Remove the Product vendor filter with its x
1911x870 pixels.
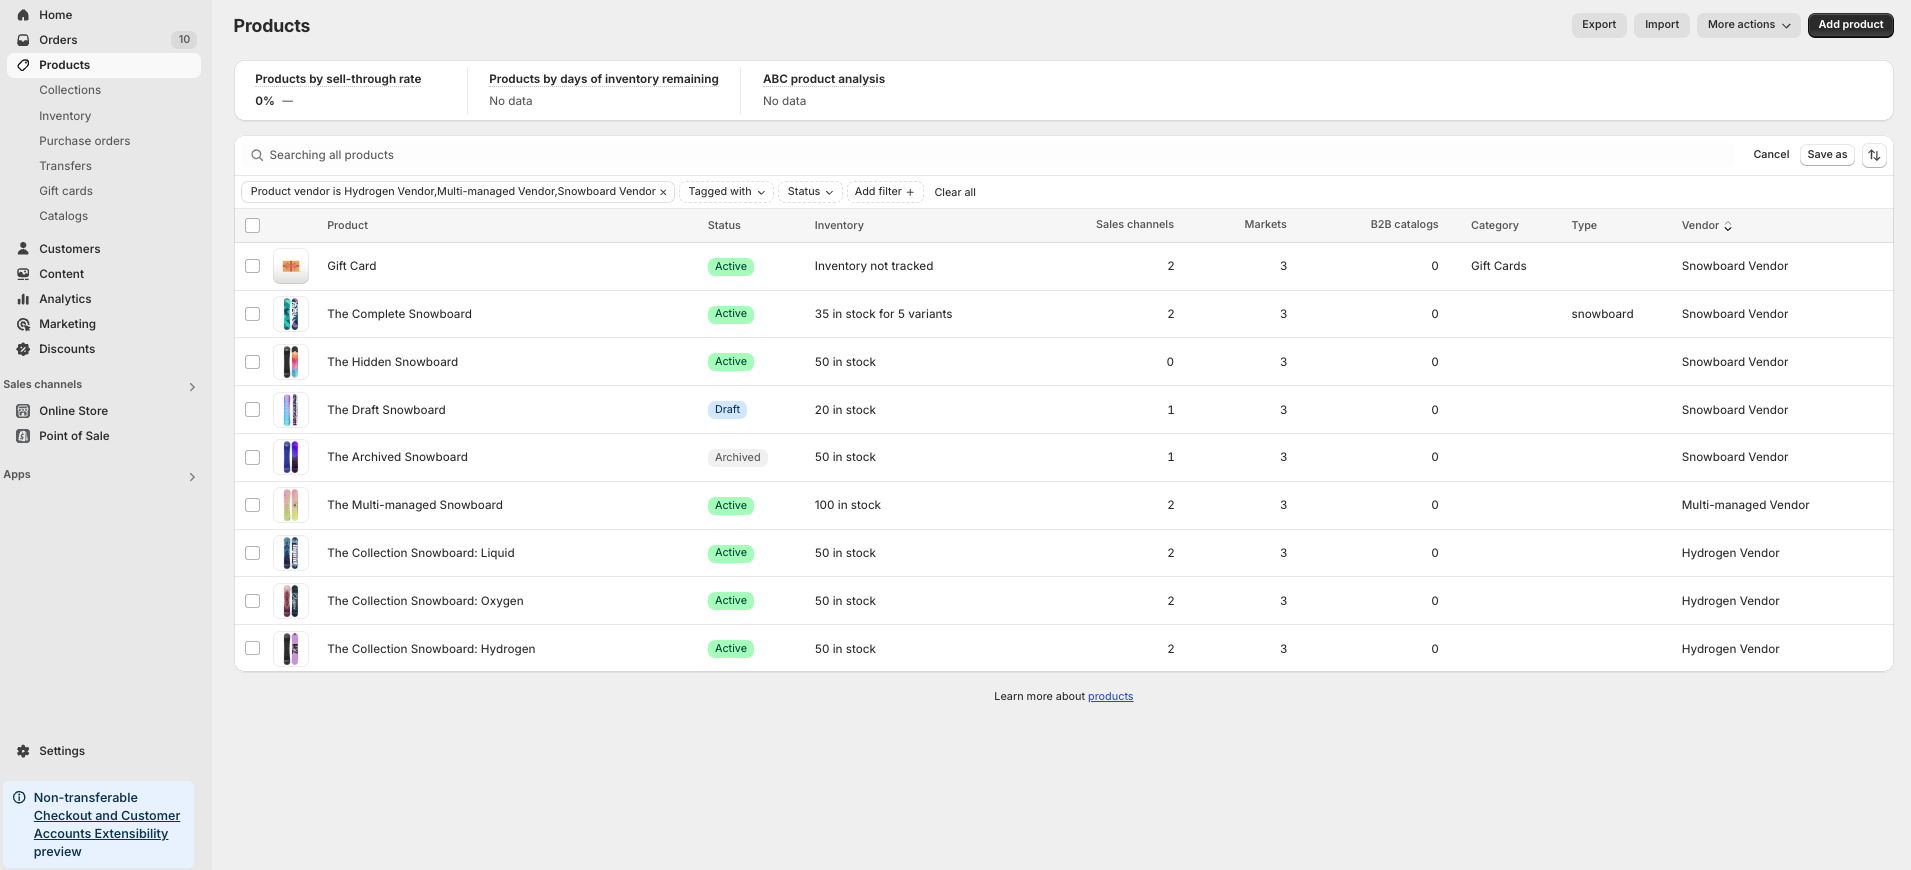[663, 192]
